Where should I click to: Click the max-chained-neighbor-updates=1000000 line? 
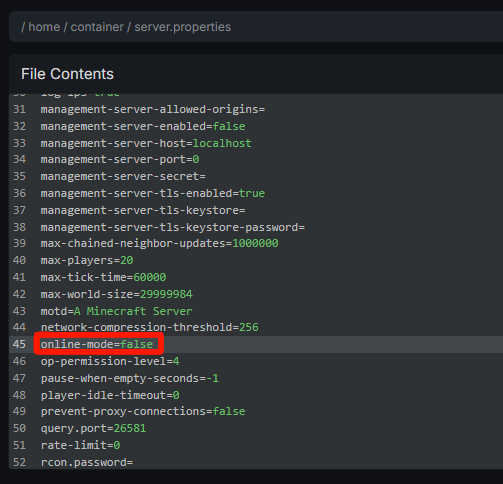pyautogui.click(x=159, y=243)
